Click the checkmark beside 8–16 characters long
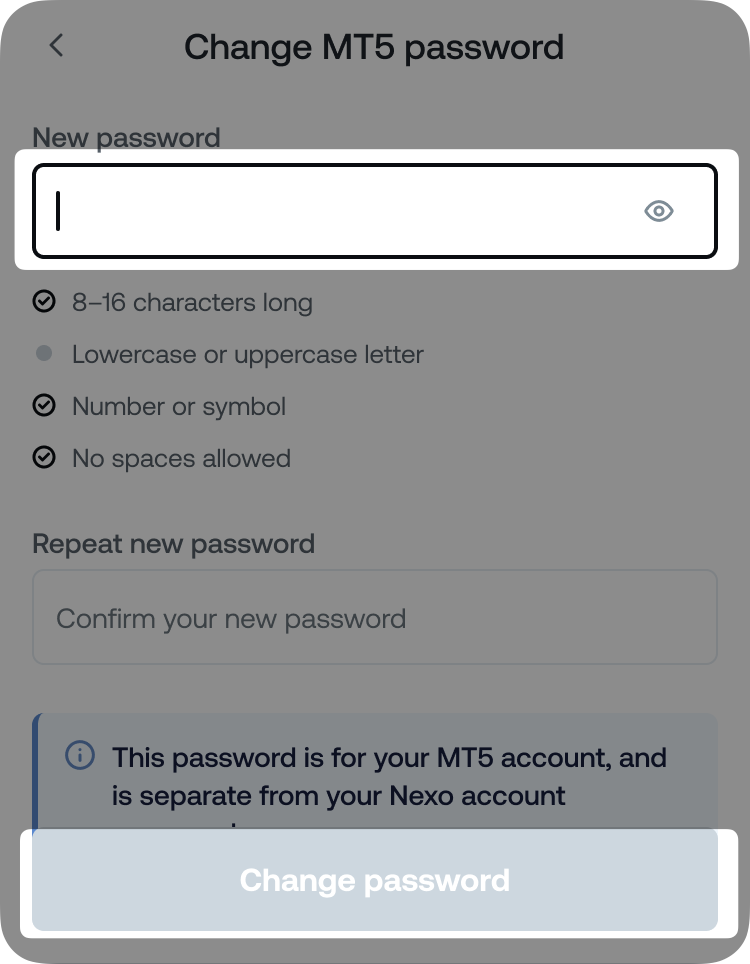This screenshot has height=964, width=750. (x=44, y=302)
